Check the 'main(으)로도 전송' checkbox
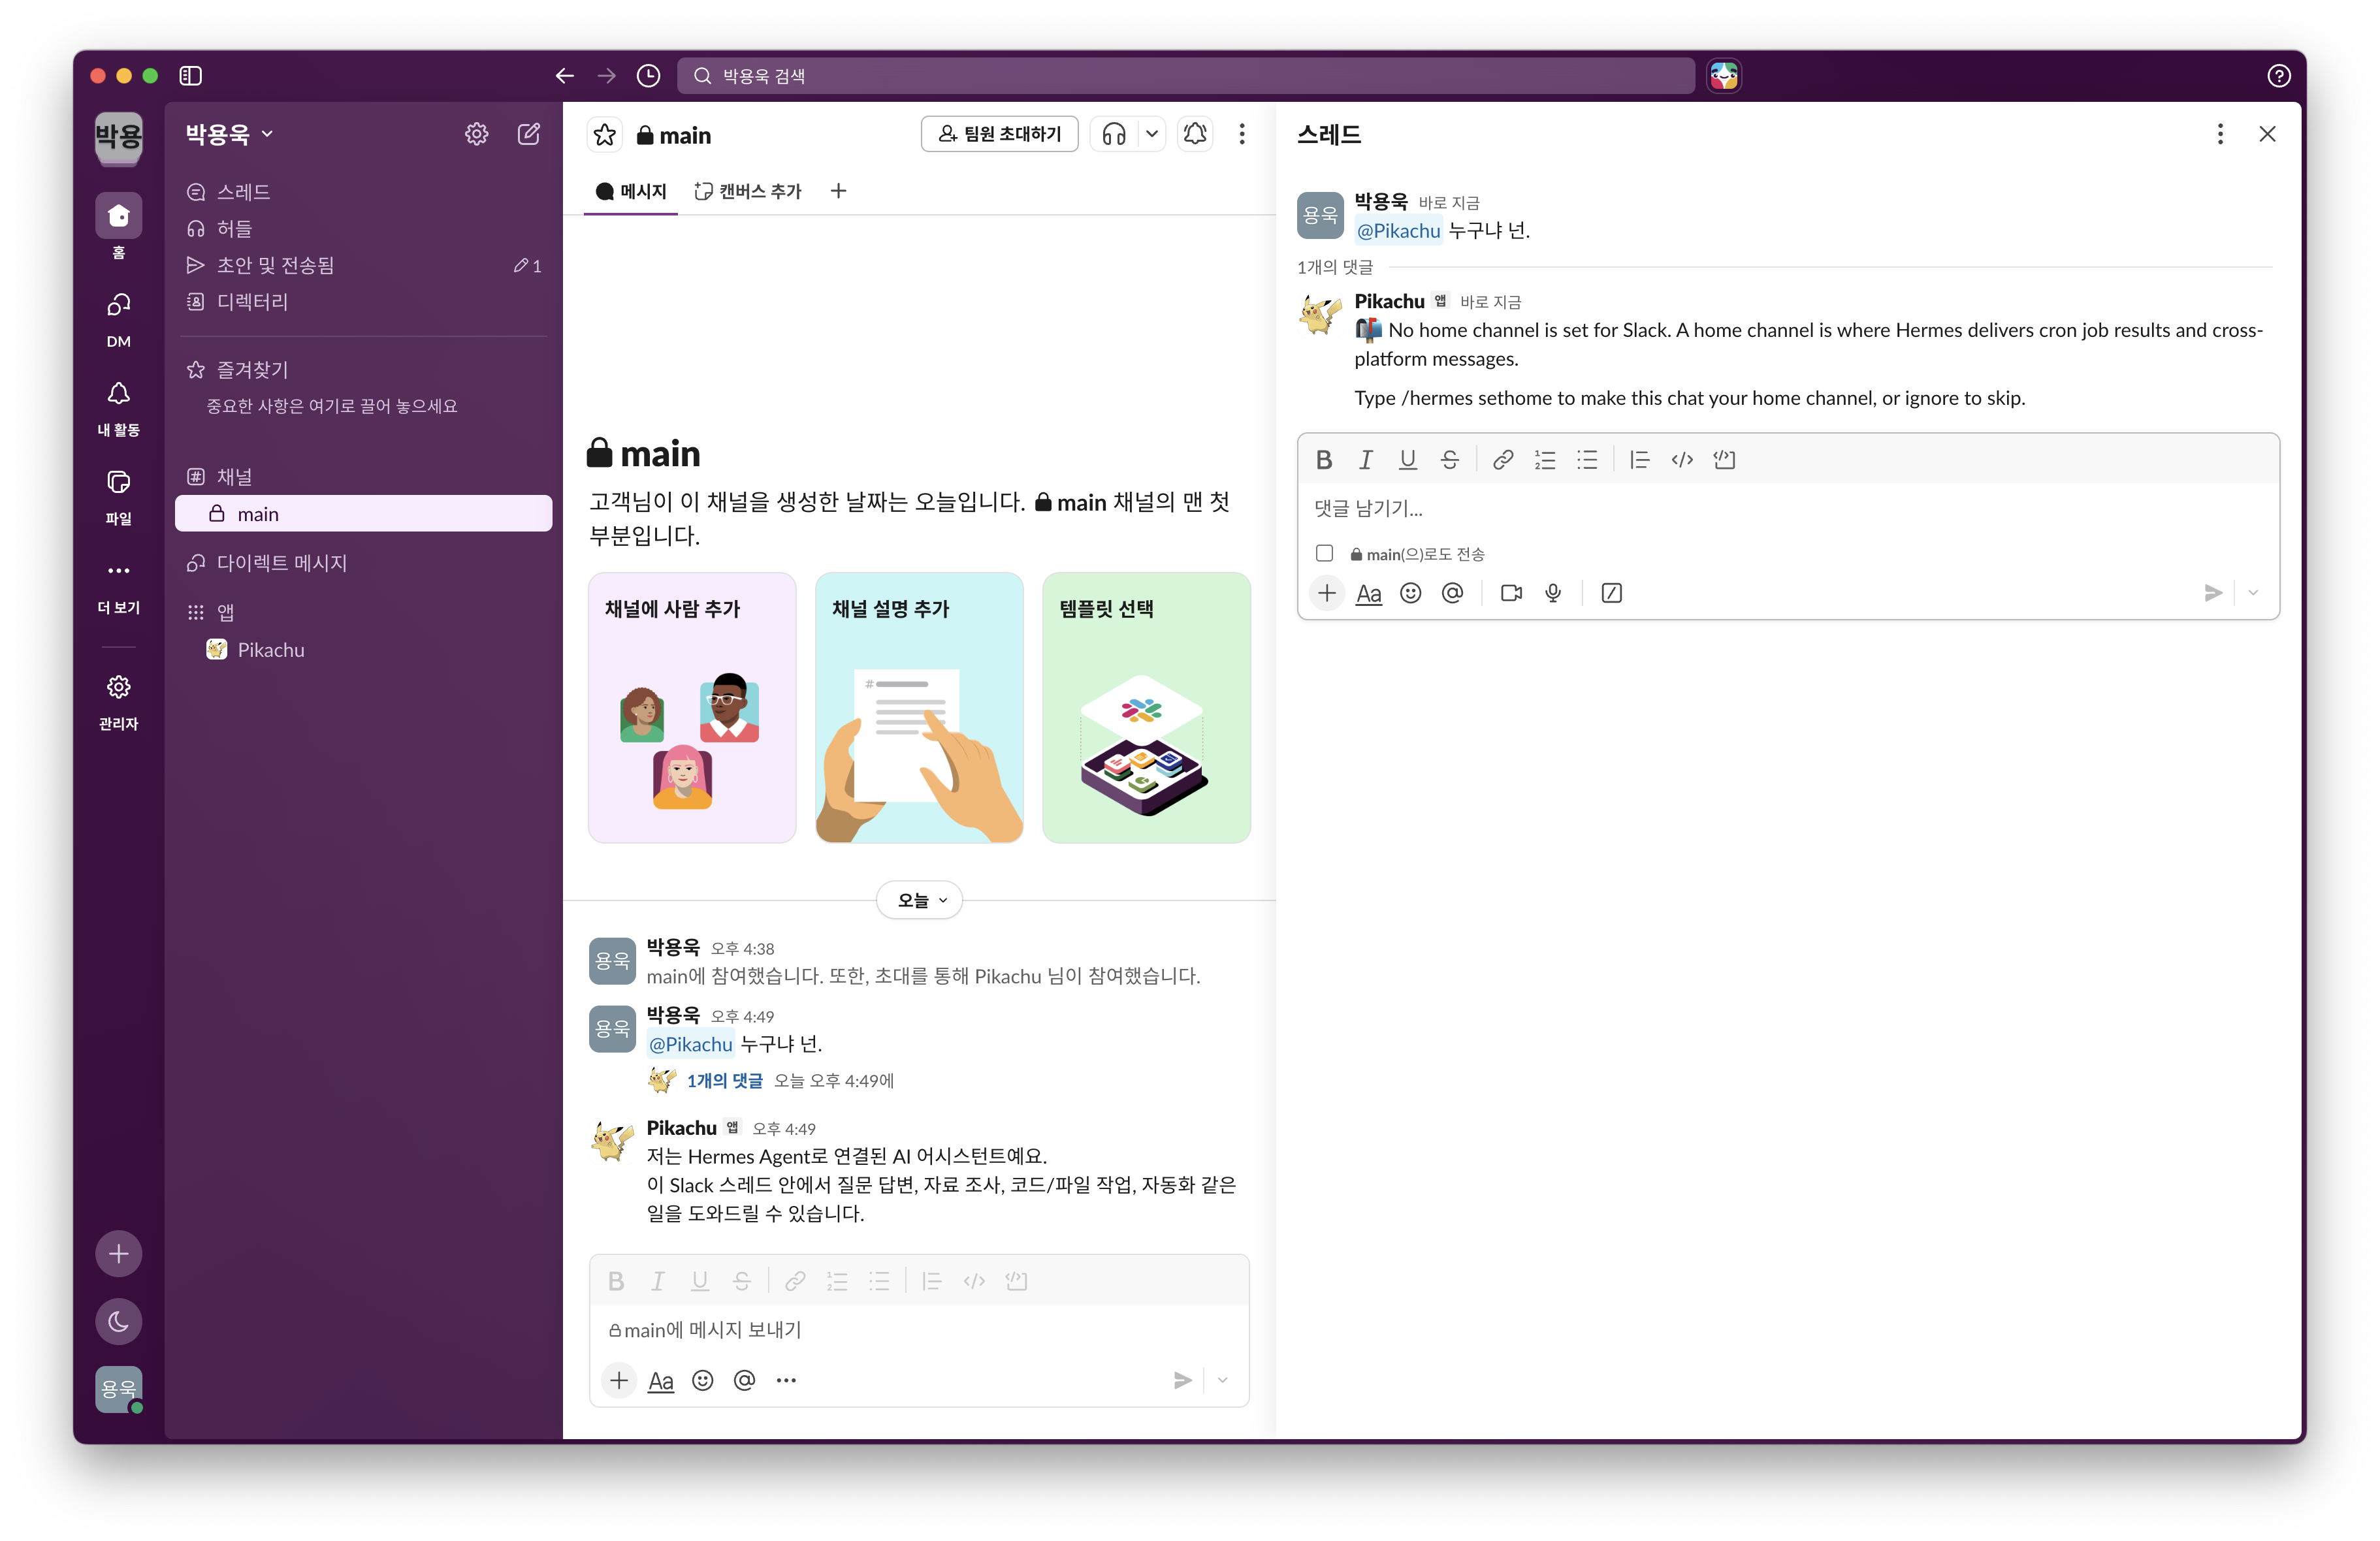This screenshot has height=1541, width=2380. 1325,553
